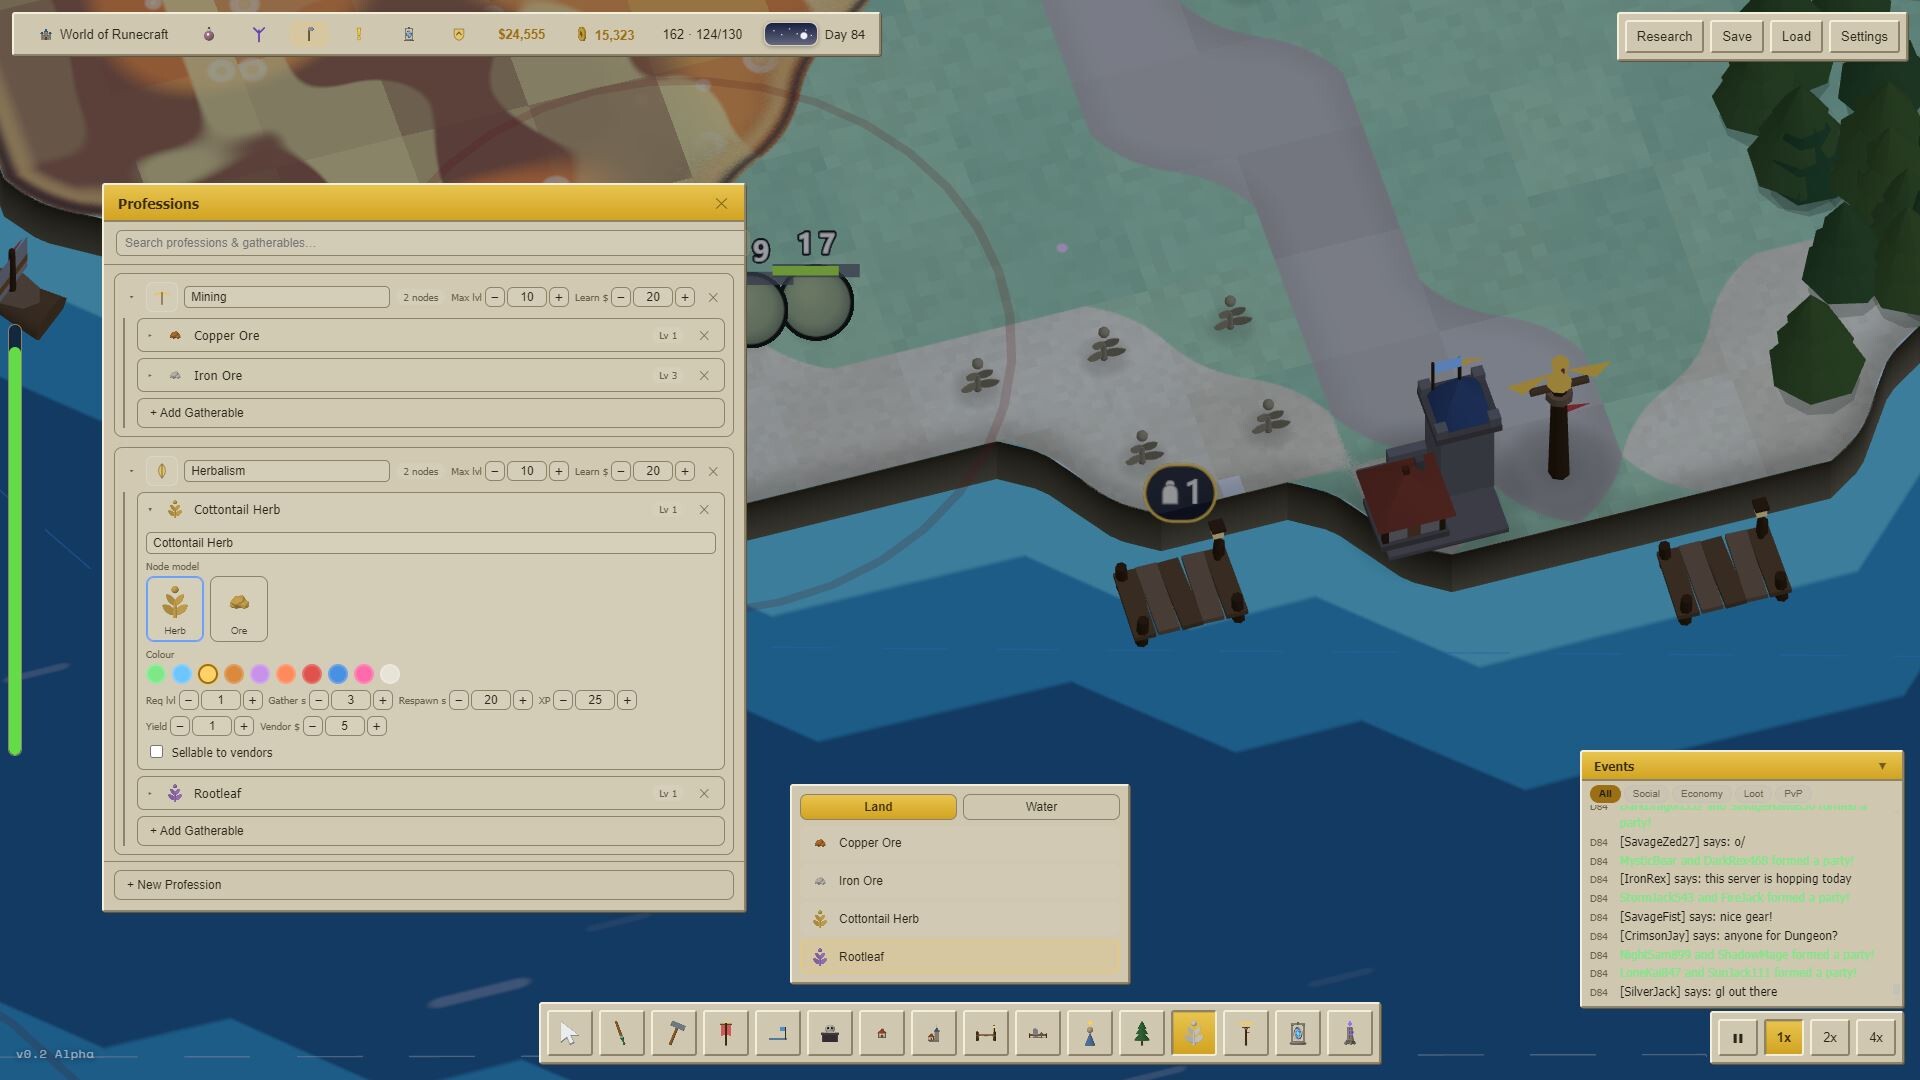The width and height of the screenshot is (1920, 1080).
Task: Select the arrow pointer tool
Action: 570,1034
